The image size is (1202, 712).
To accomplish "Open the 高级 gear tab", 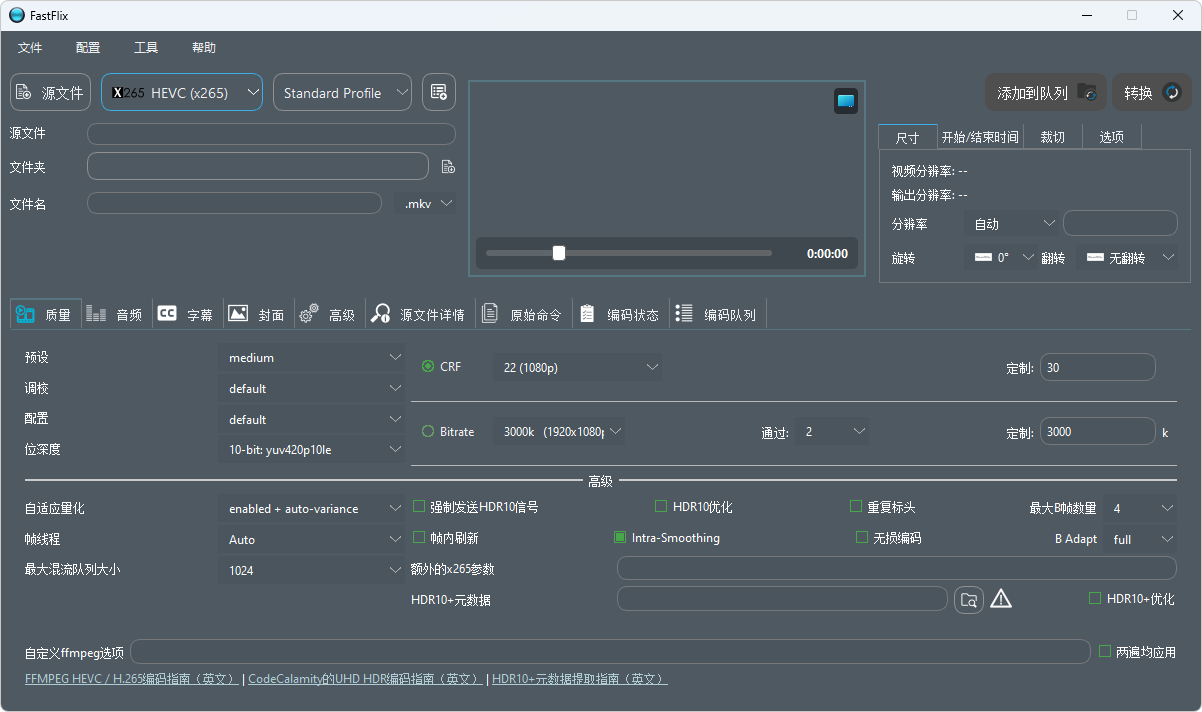I will (x=328, y=315).
